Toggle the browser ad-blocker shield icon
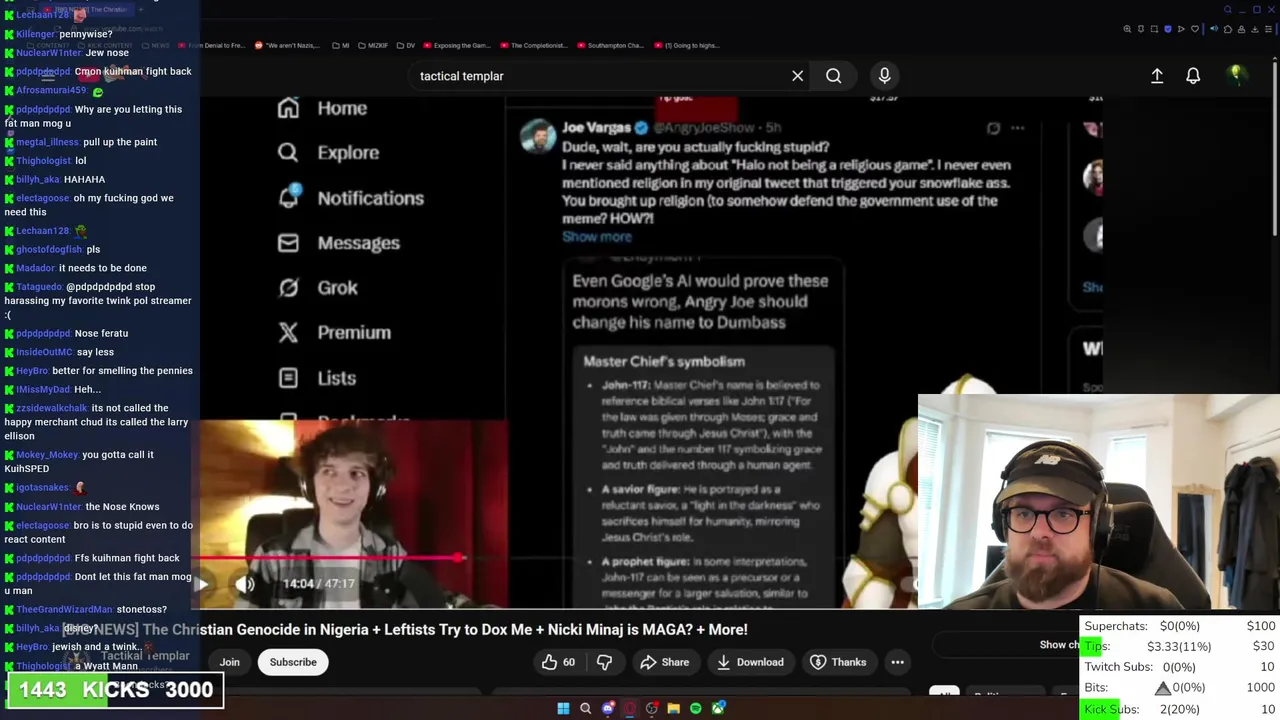Screen dimensions: 1280x720 [1168, 29]
